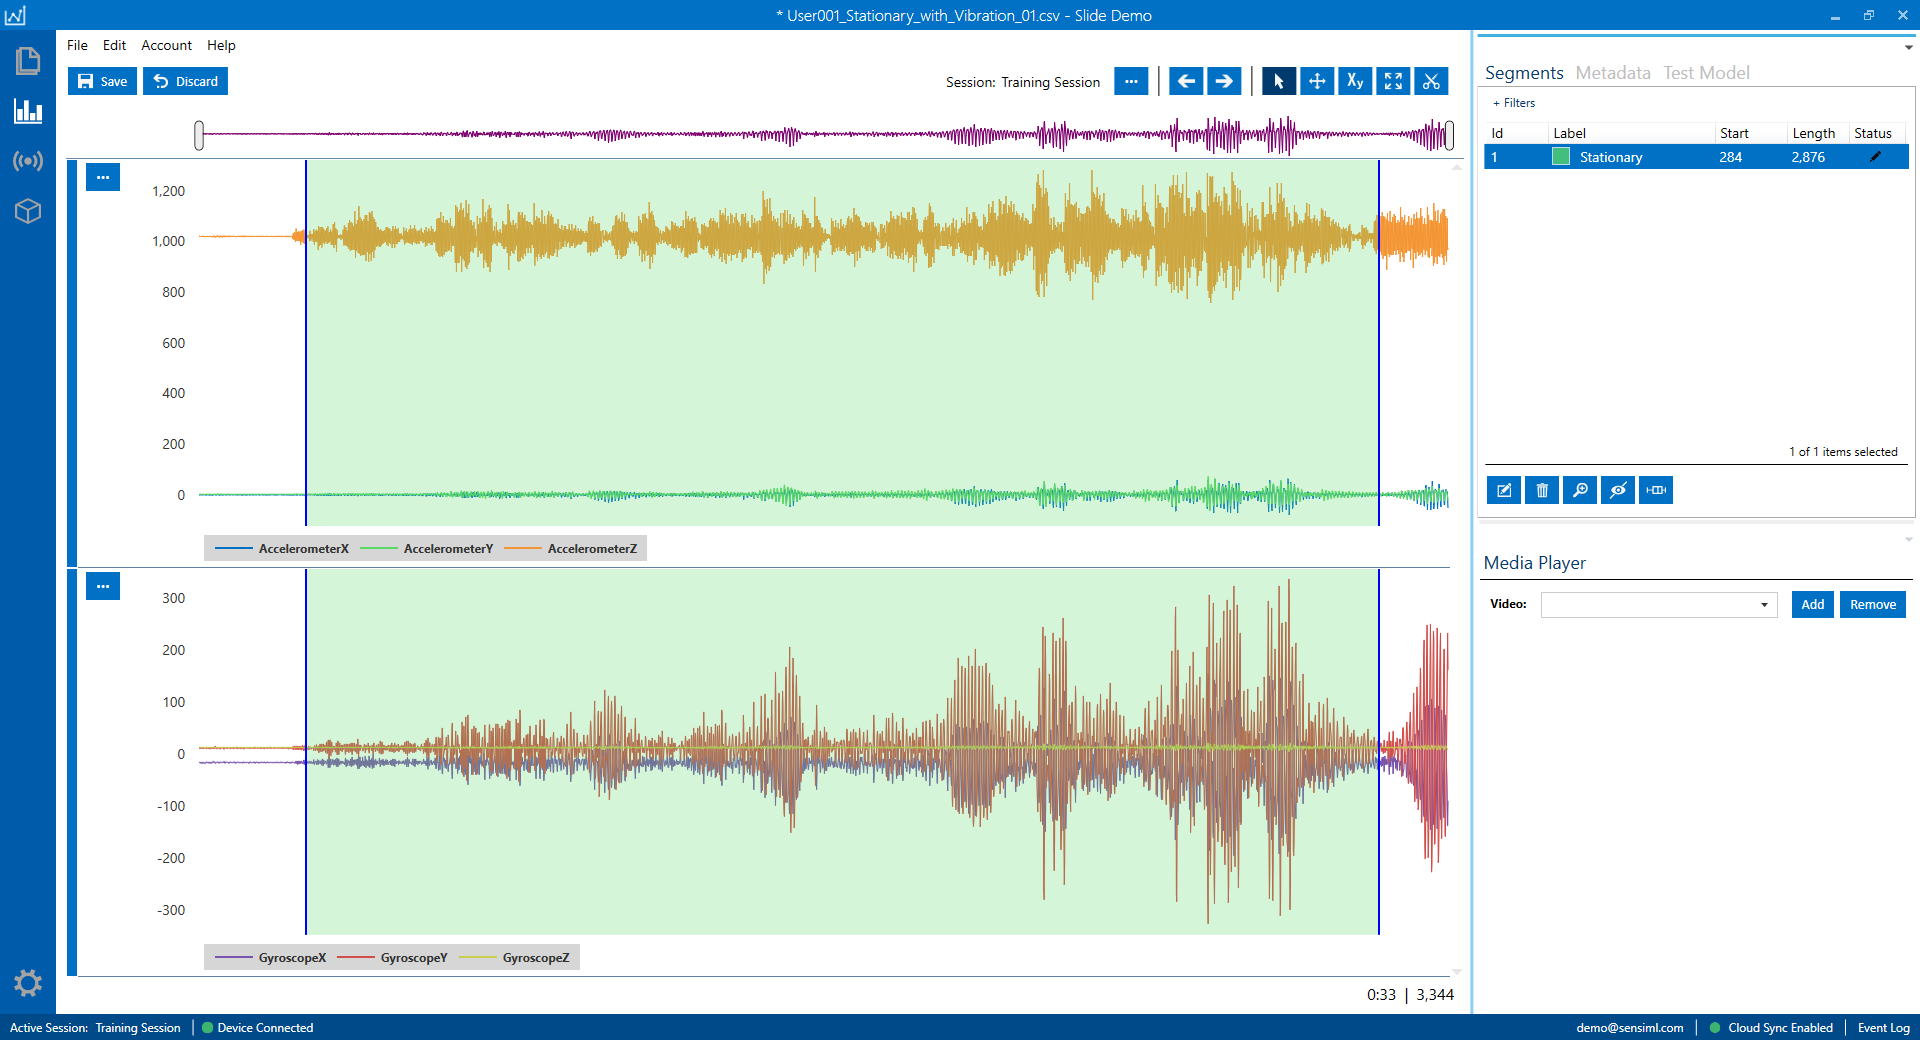Edit the selected segment
The height and width of the screenshot is (1040, 1920).
(x=1504, y=490)
